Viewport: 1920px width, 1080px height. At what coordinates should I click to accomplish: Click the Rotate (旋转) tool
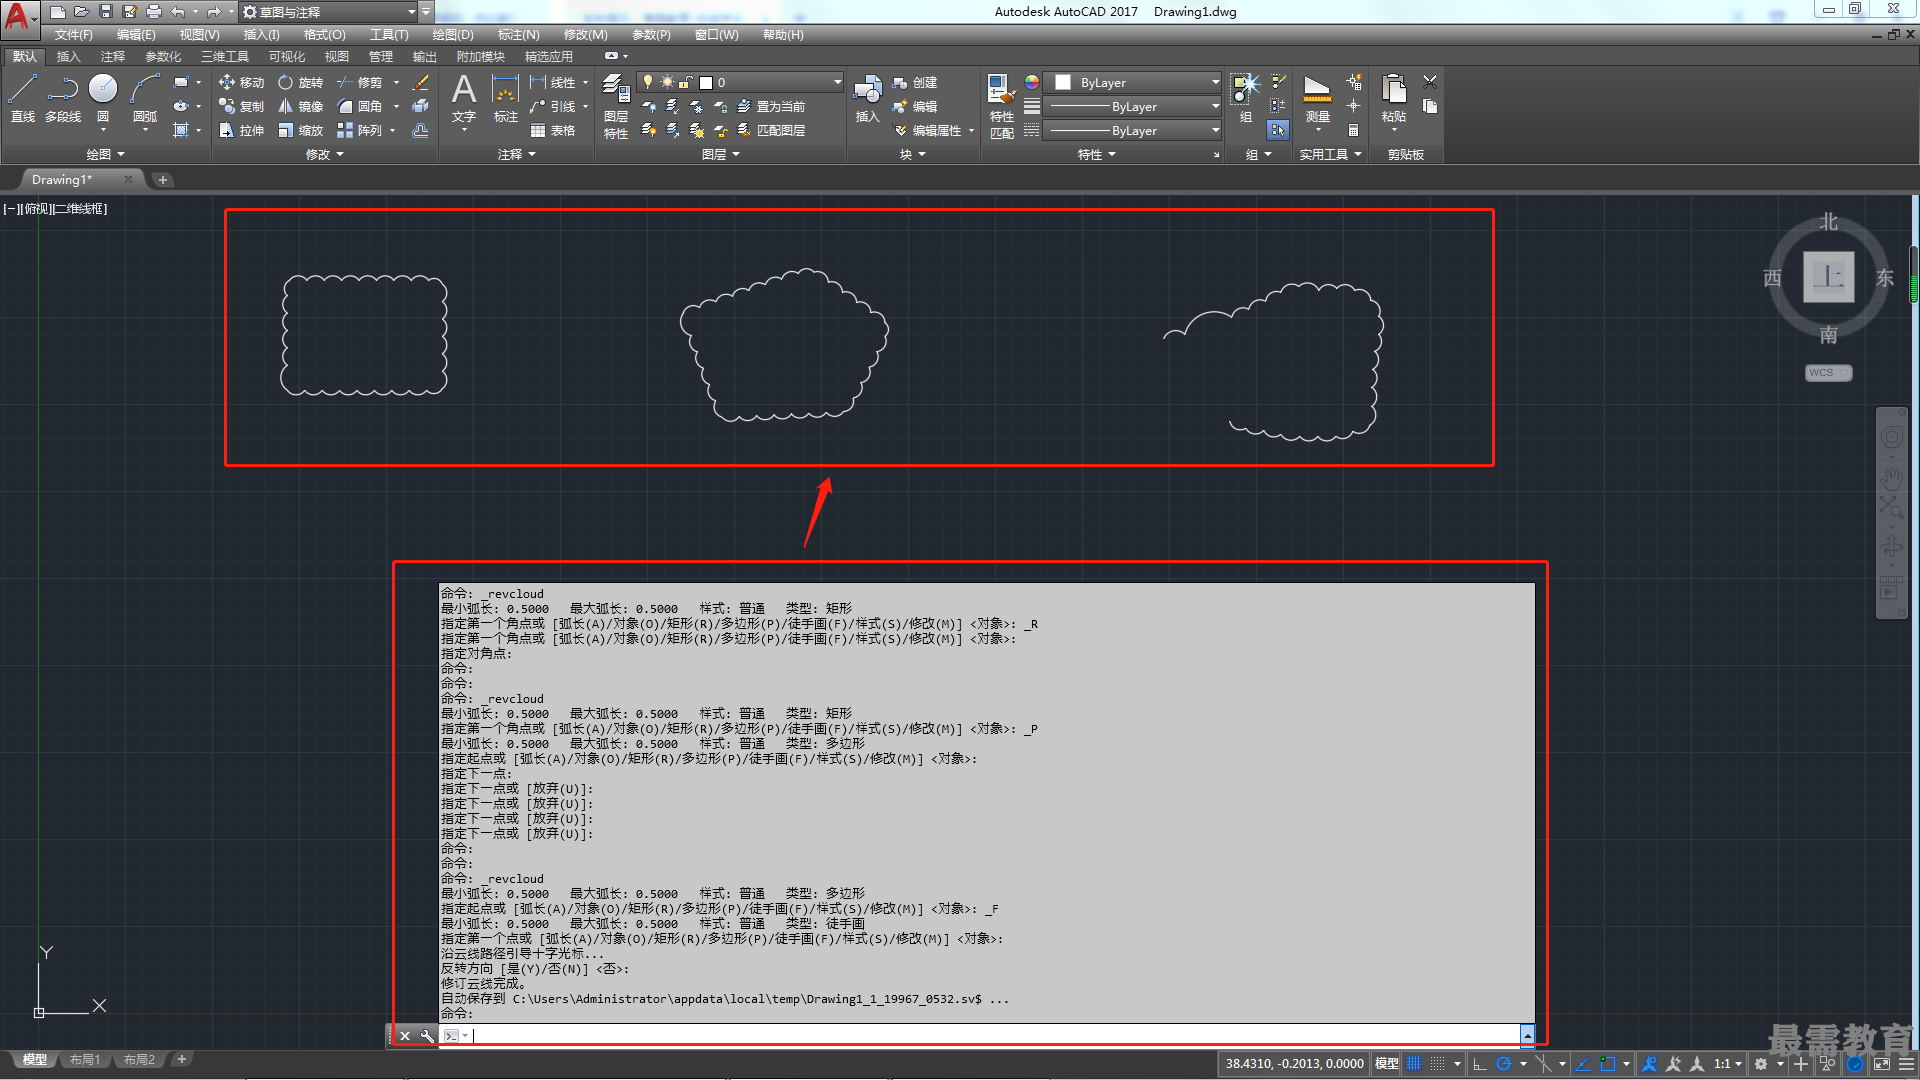click(301, 82)
